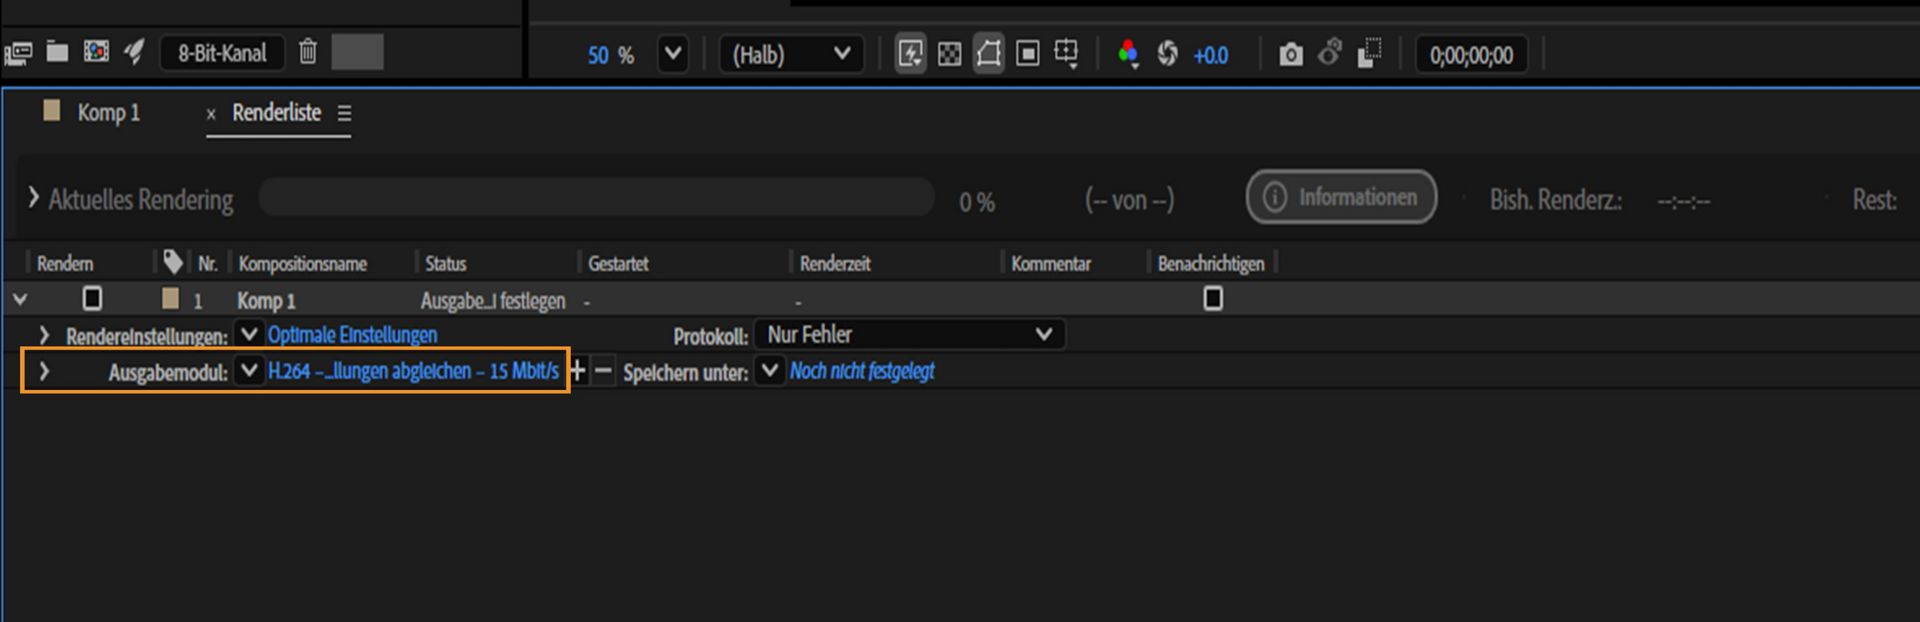The height and width of the screenshot is (622, 1920).
Task: Click the trash icon to delete selected item
Action: click(x=308, y=51)
